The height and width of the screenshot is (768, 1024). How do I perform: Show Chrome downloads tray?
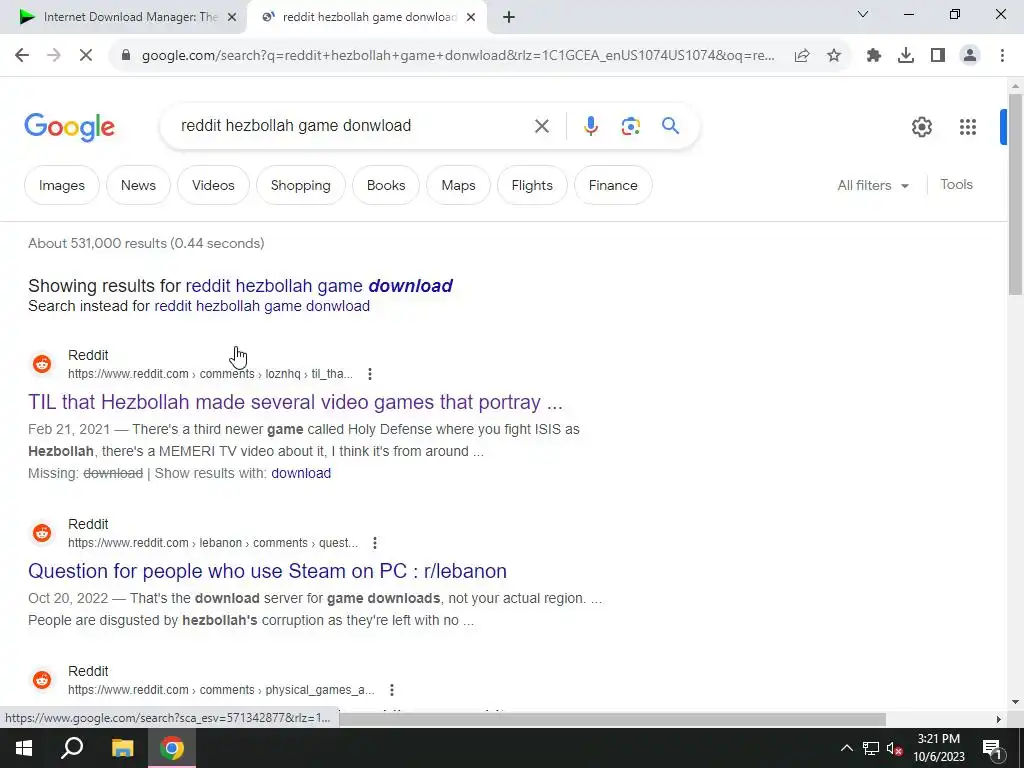pos(906,56)
